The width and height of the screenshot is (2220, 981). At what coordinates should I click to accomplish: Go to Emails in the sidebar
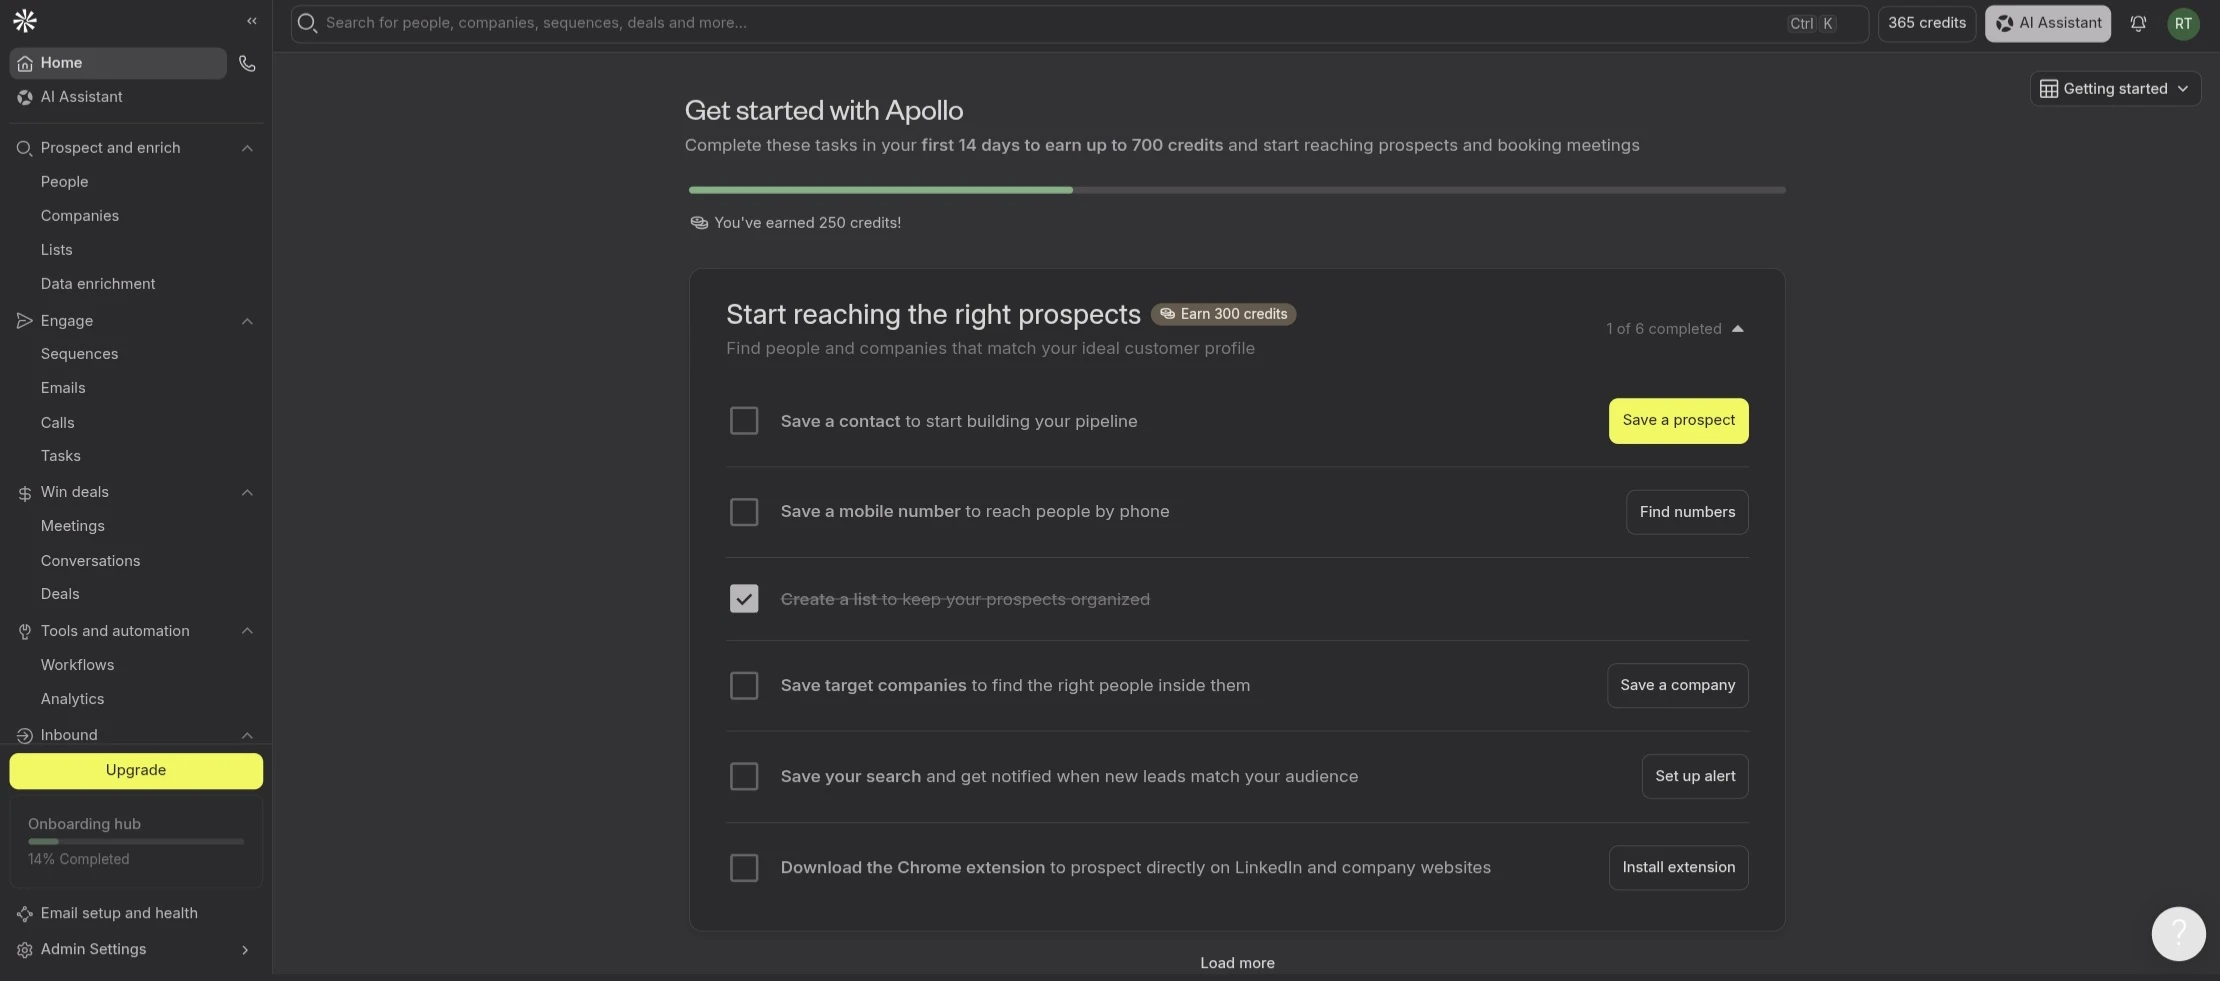[x=63, y=388]
